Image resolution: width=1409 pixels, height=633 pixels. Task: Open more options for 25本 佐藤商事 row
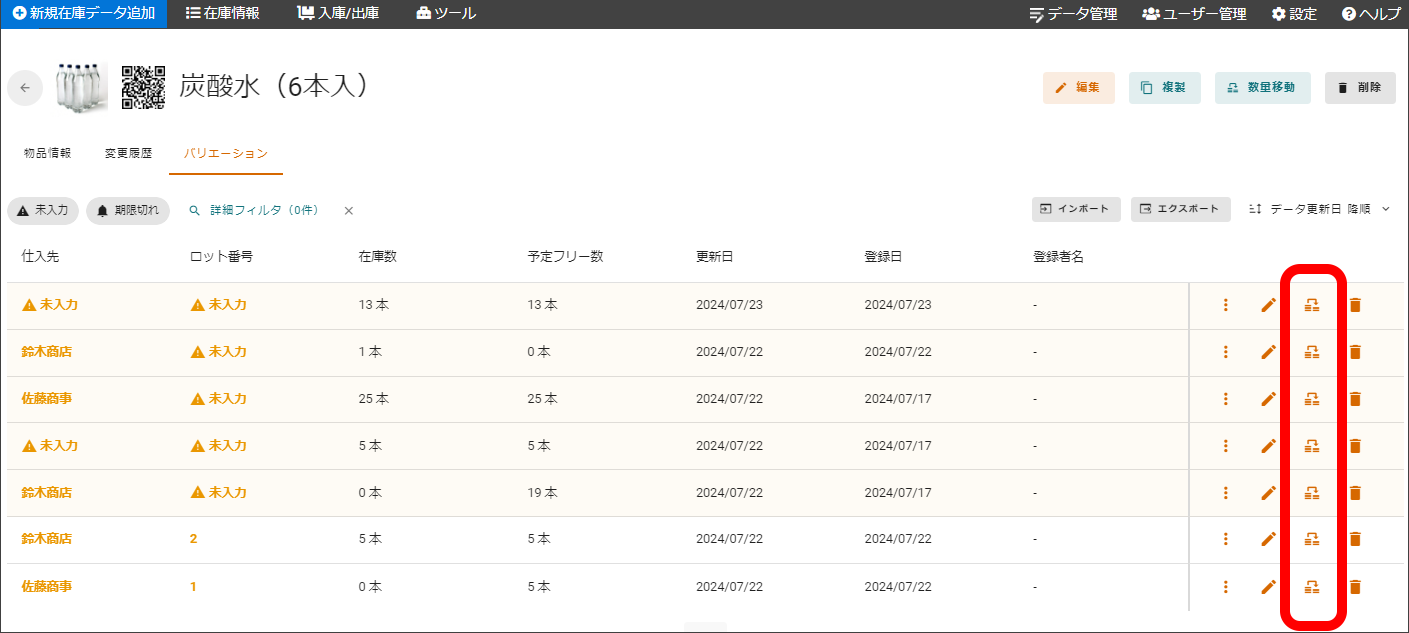pyautogui.click(x=1225, y=399)
